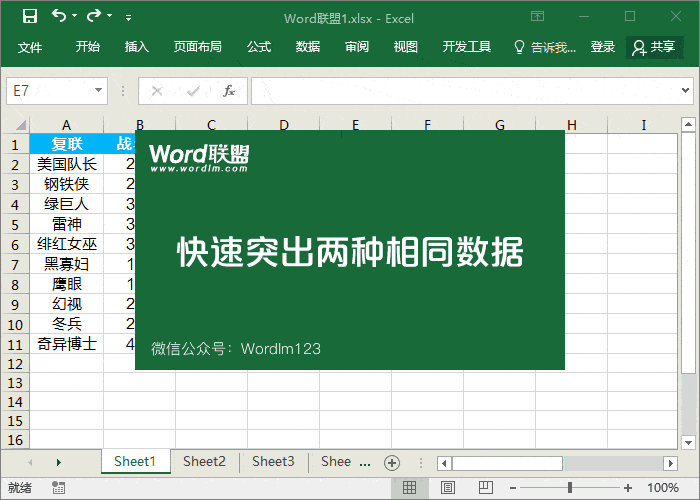
Task: Expand the formula bar
Action: point(687,91)
